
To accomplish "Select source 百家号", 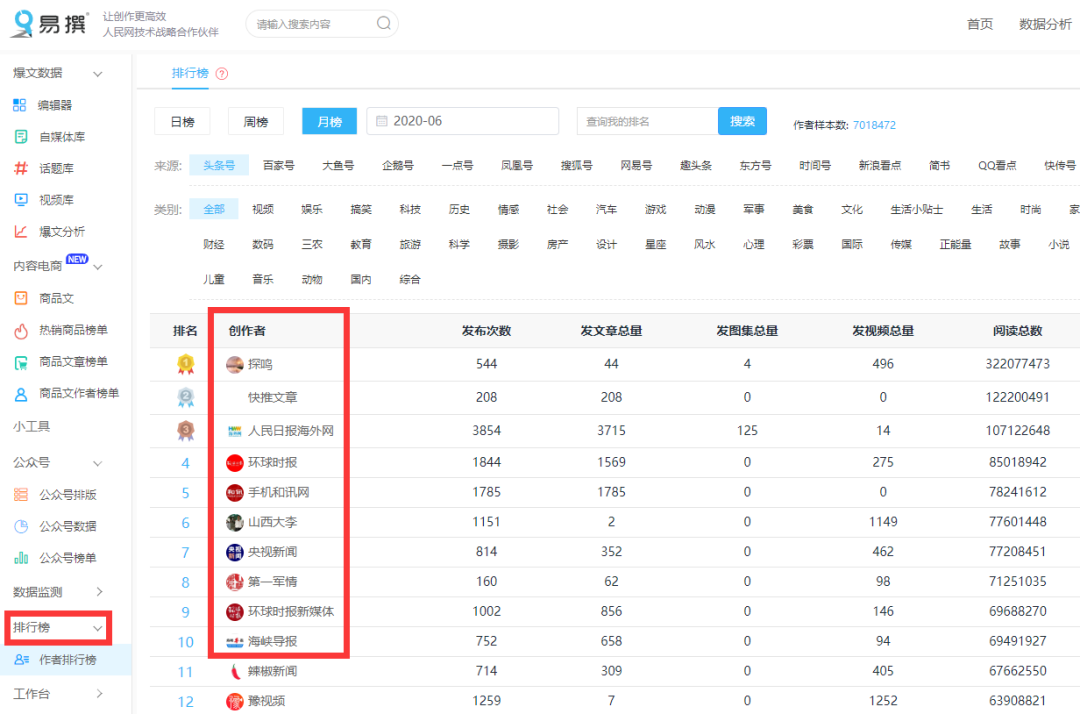I will (x=278, y=165).
